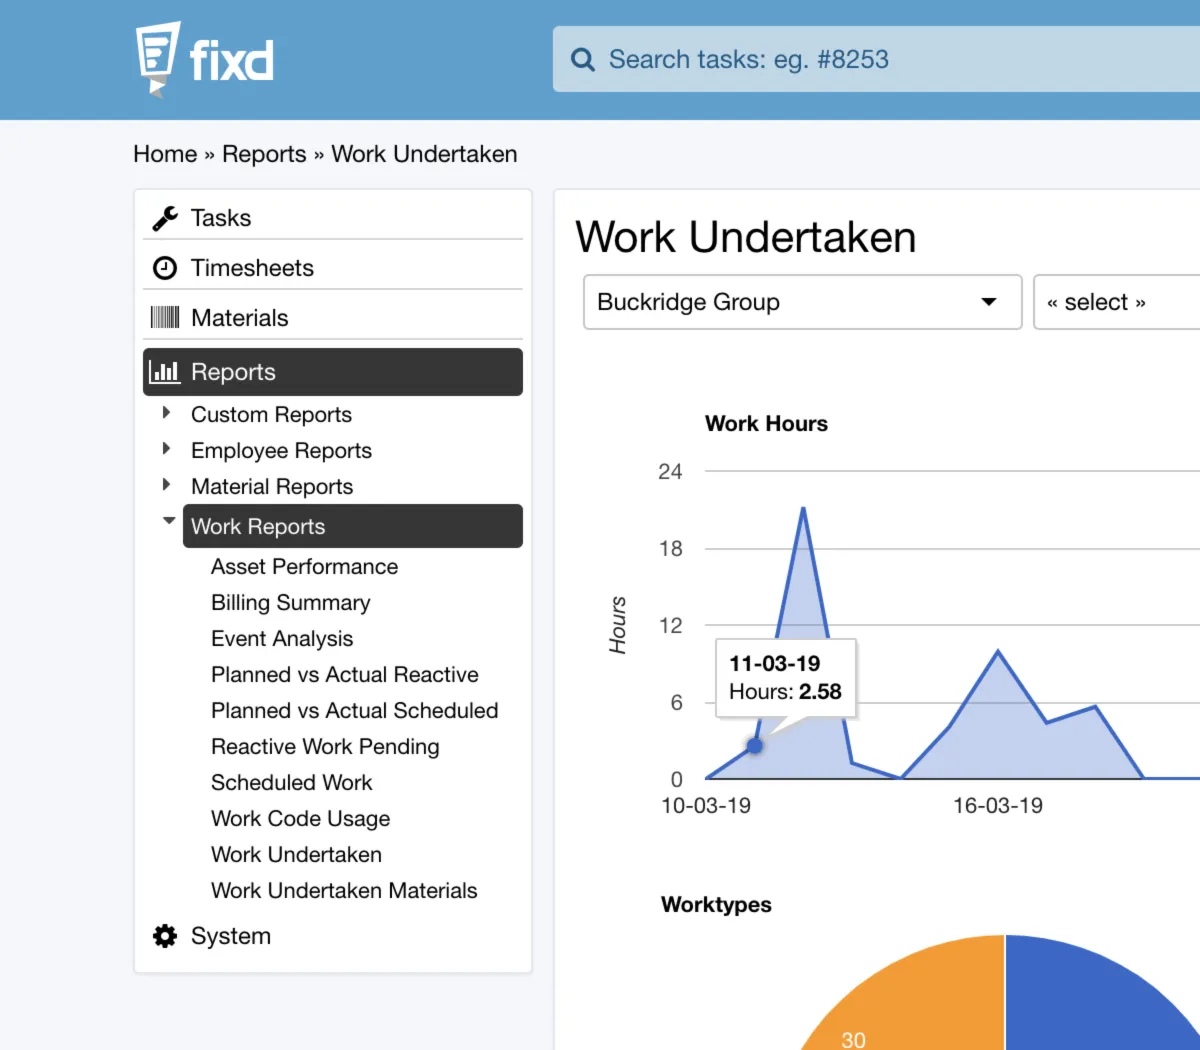The image size is (1200, 1050).
Task: Click the Timesheets clock icon
Action: click(x=165, y=268)
